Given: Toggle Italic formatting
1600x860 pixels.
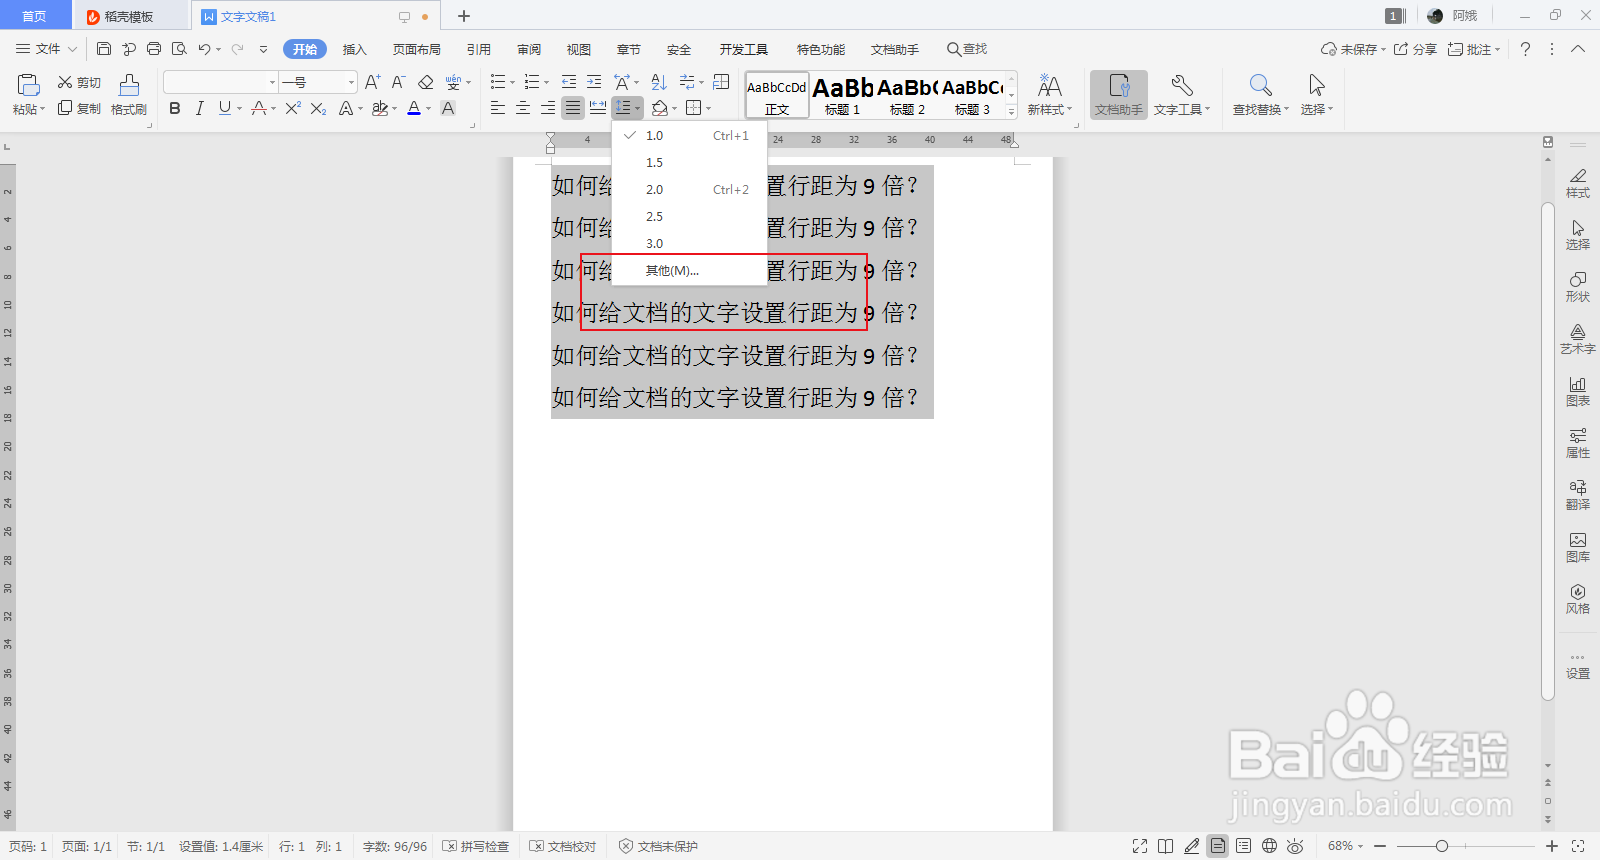Looking at the screenshot, I should (x=199, y=108).
